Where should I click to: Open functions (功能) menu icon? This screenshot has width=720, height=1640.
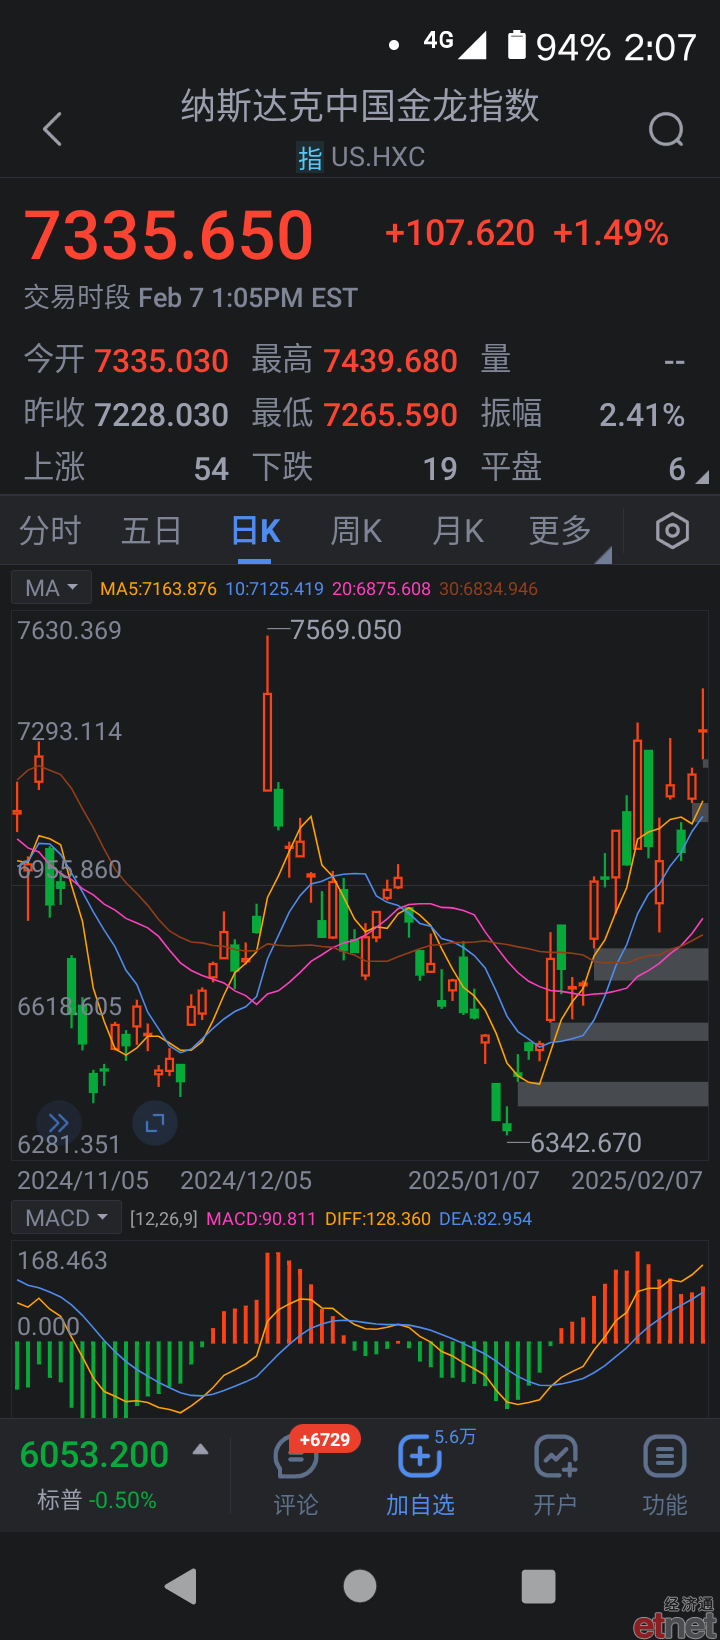(x=665, y=1457)
